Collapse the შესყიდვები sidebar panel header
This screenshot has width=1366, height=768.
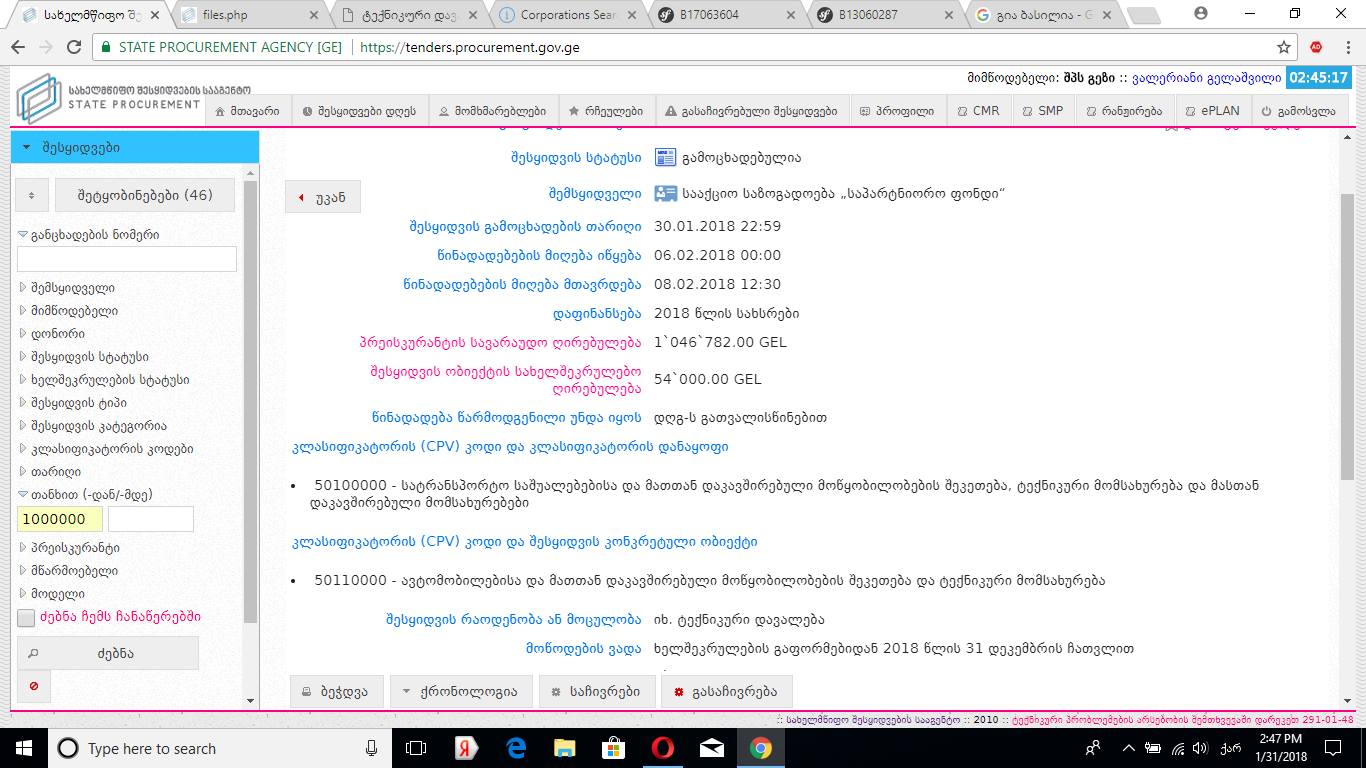(135, 147)
